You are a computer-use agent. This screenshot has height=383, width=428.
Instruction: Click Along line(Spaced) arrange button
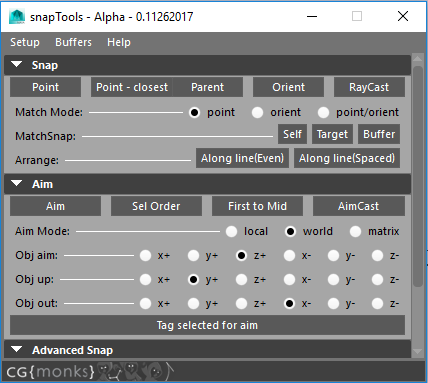tap(347, 158)
